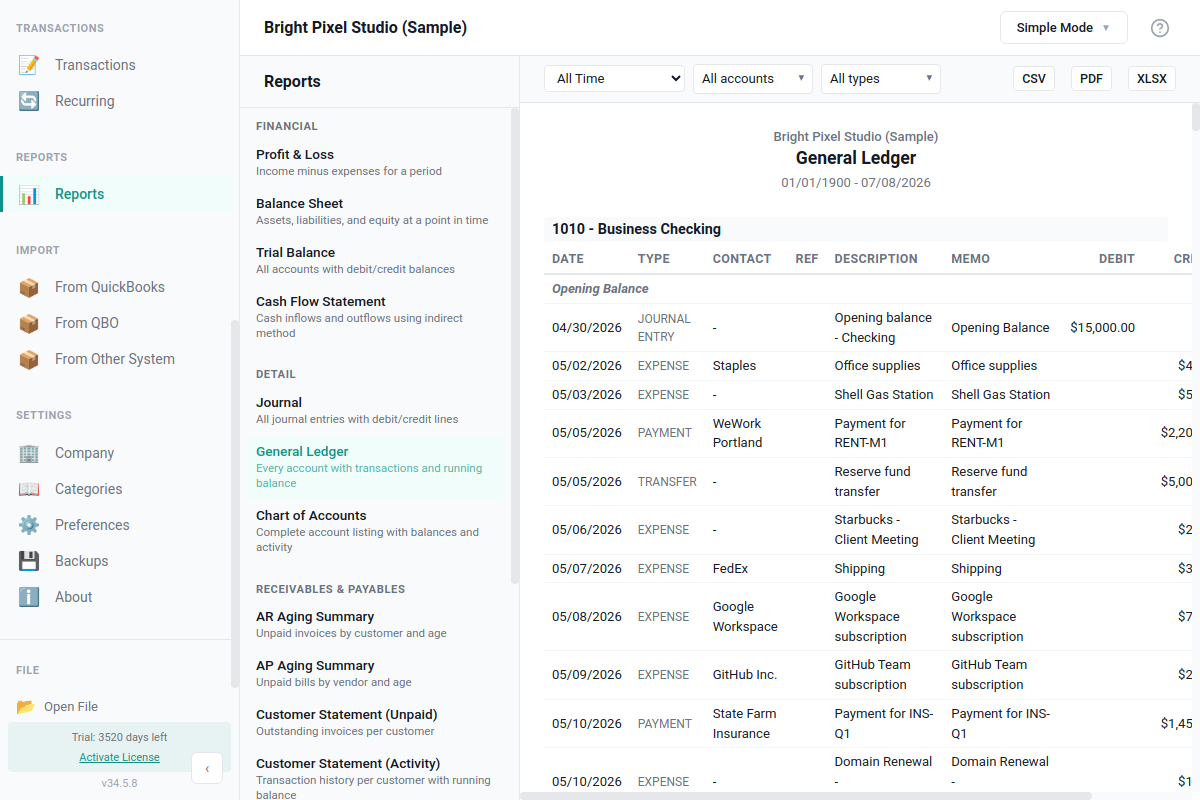Click the Categories book icon
The height and width of the screenshot is (800, 1200).
pyautogui.click(x=29, y=489)
